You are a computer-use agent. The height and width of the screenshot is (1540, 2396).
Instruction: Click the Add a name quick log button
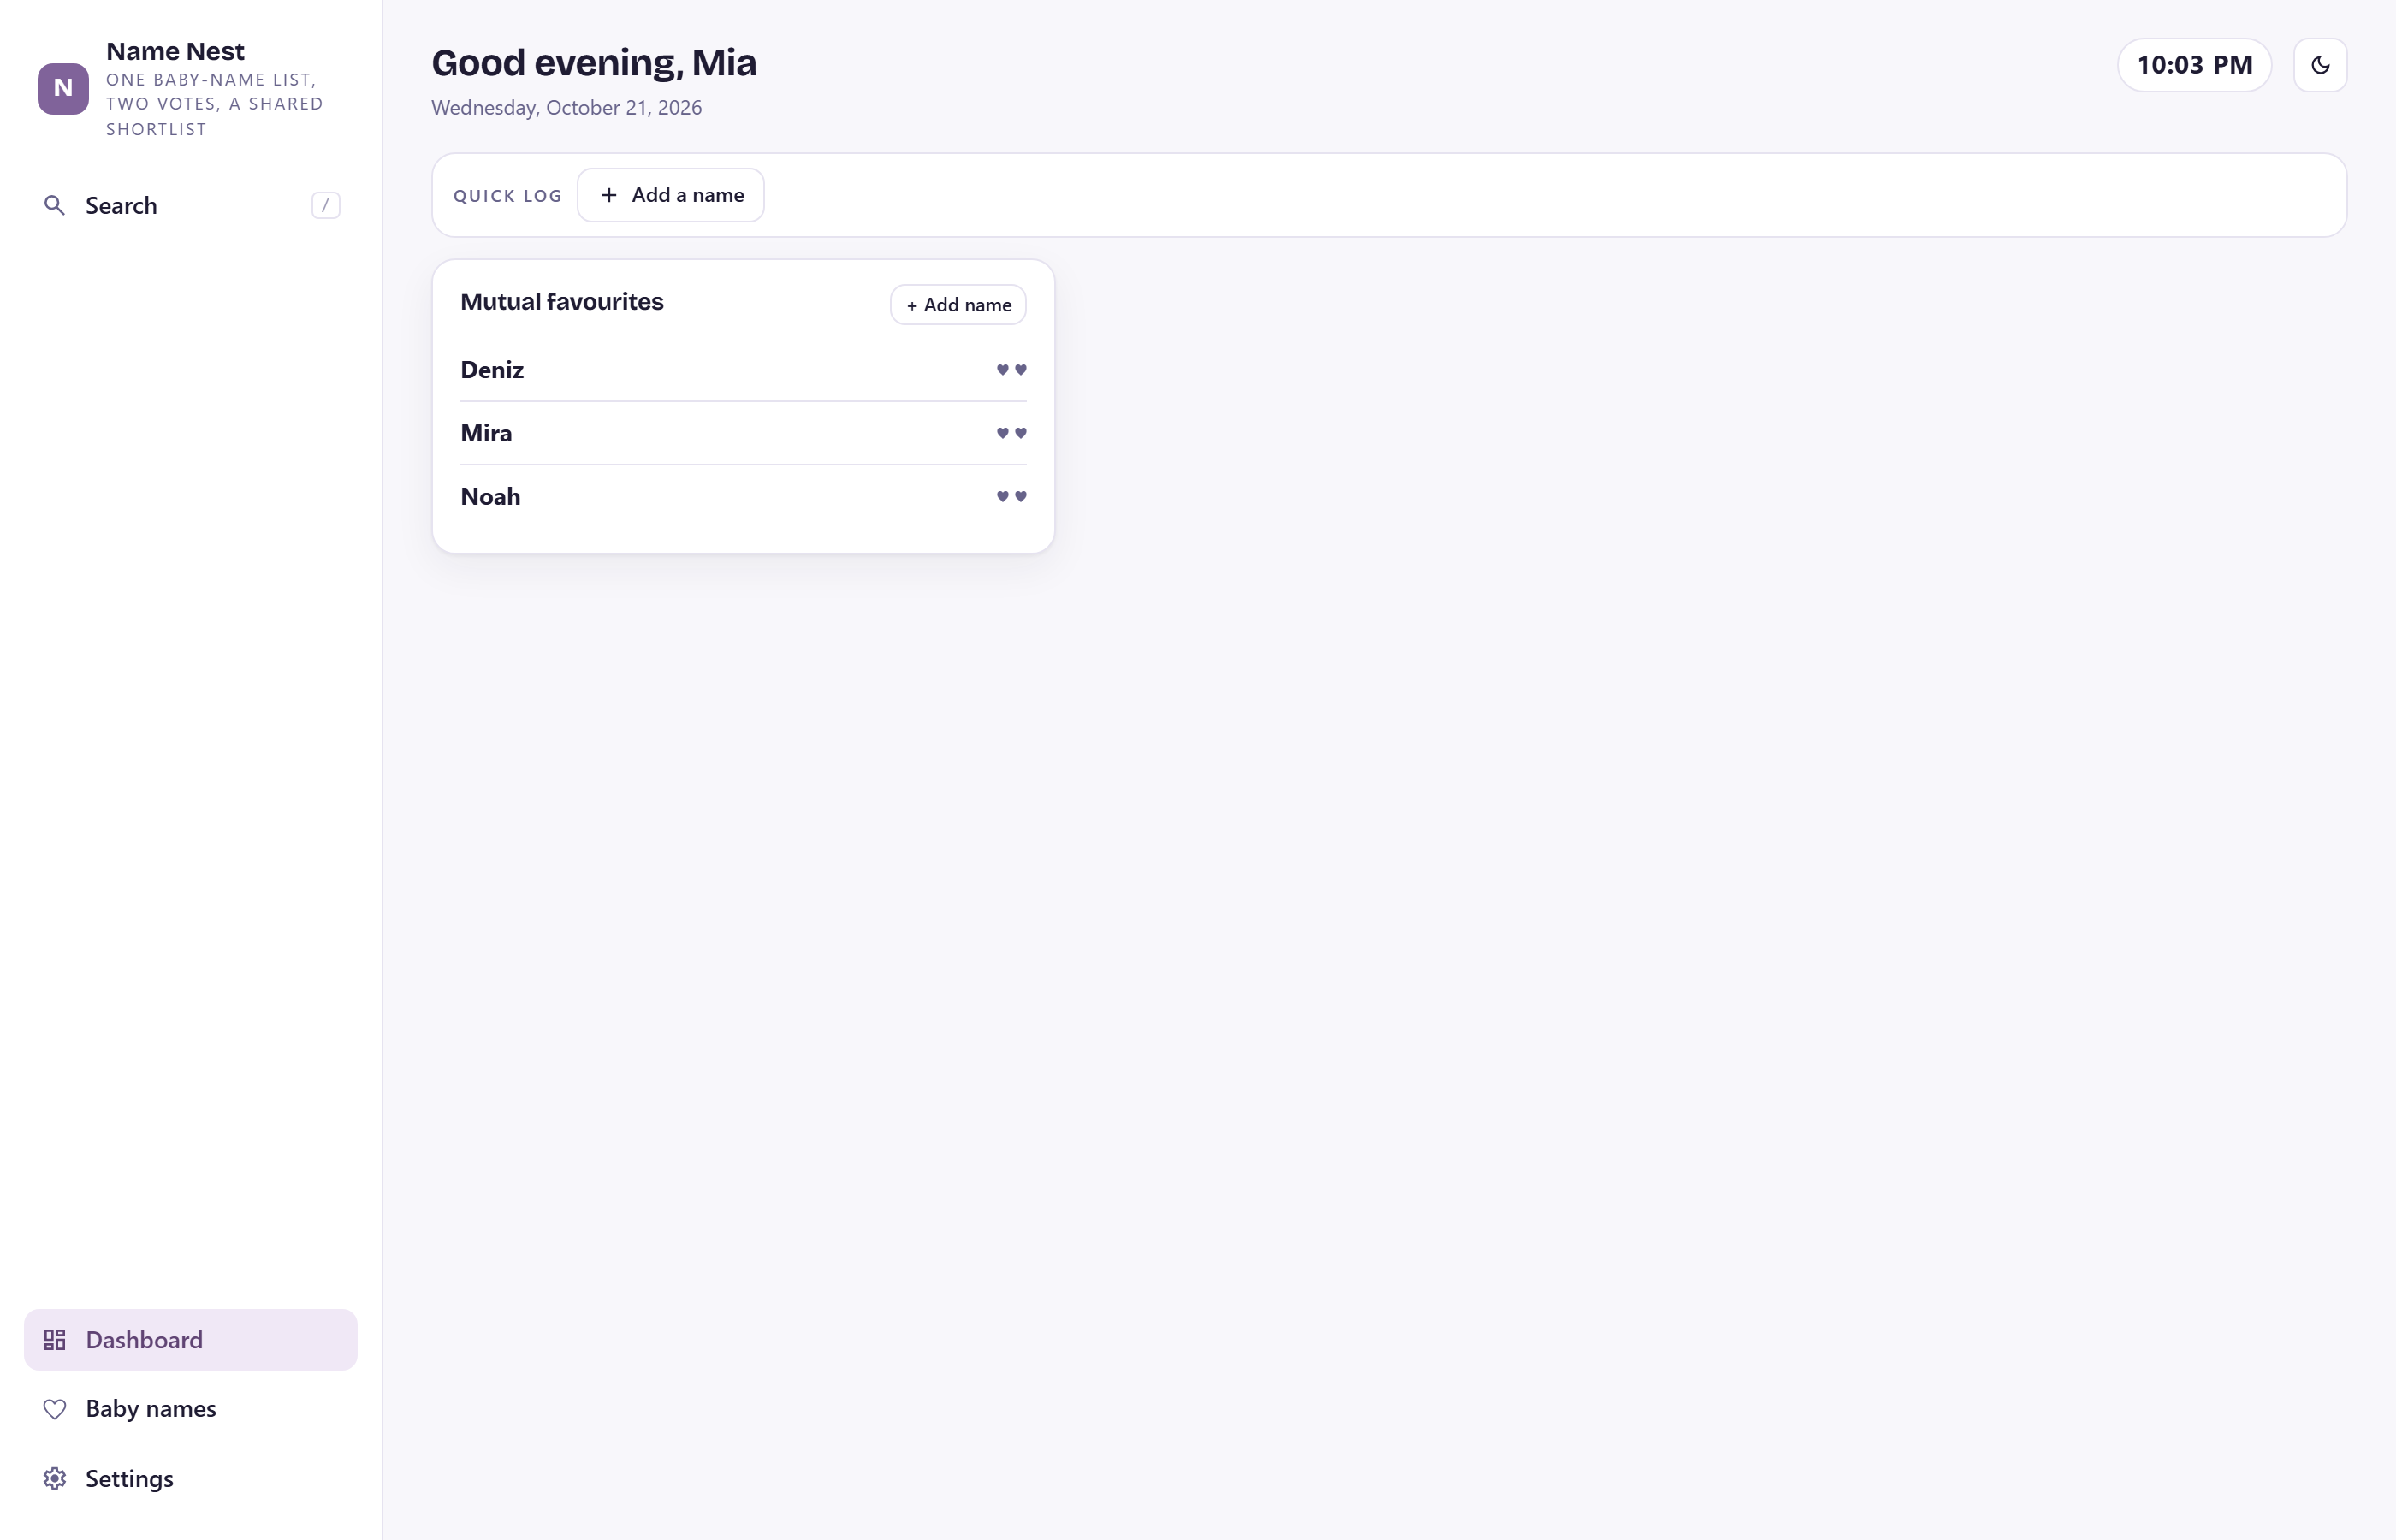[670, 195]
